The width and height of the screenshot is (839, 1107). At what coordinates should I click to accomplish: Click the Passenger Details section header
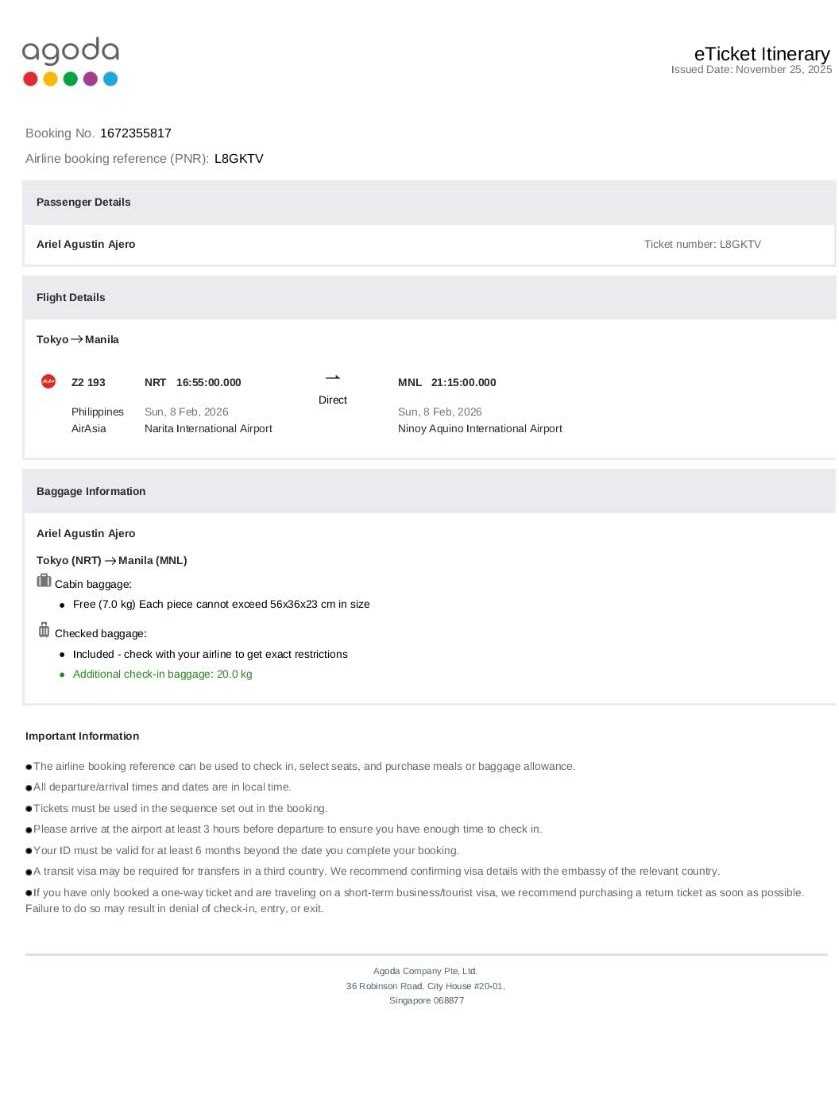point(84,202)
